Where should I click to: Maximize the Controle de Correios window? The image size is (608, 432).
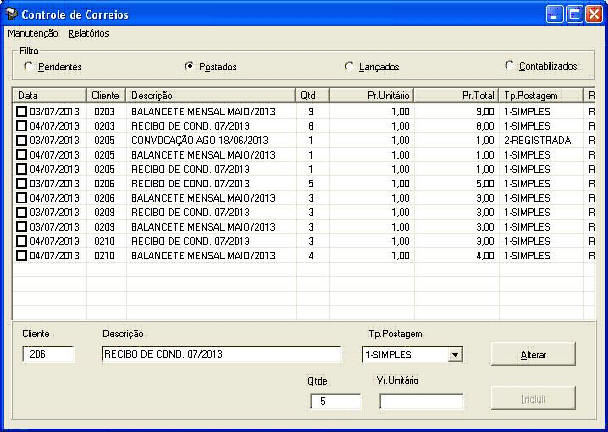click(574, 15)
